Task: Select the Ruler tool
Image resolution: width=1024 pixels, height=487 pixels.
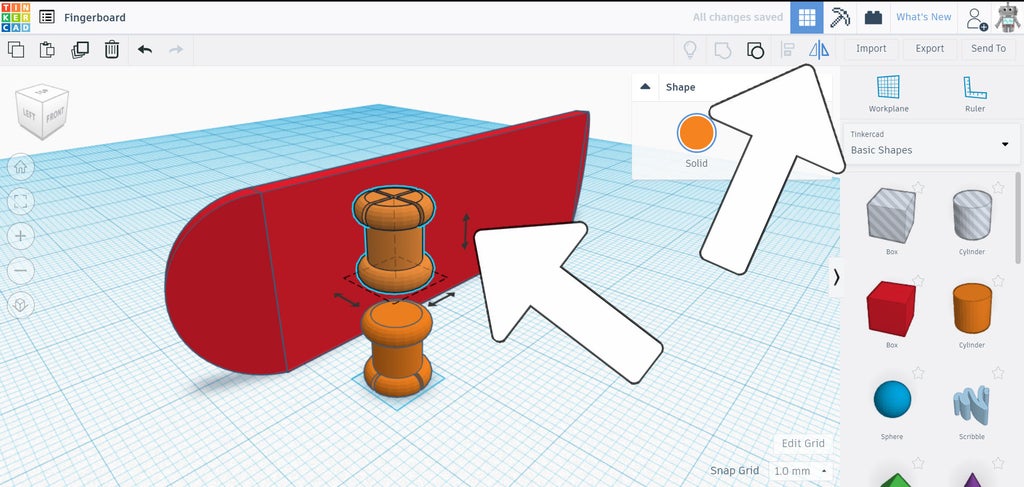Action: pos(974,93)
